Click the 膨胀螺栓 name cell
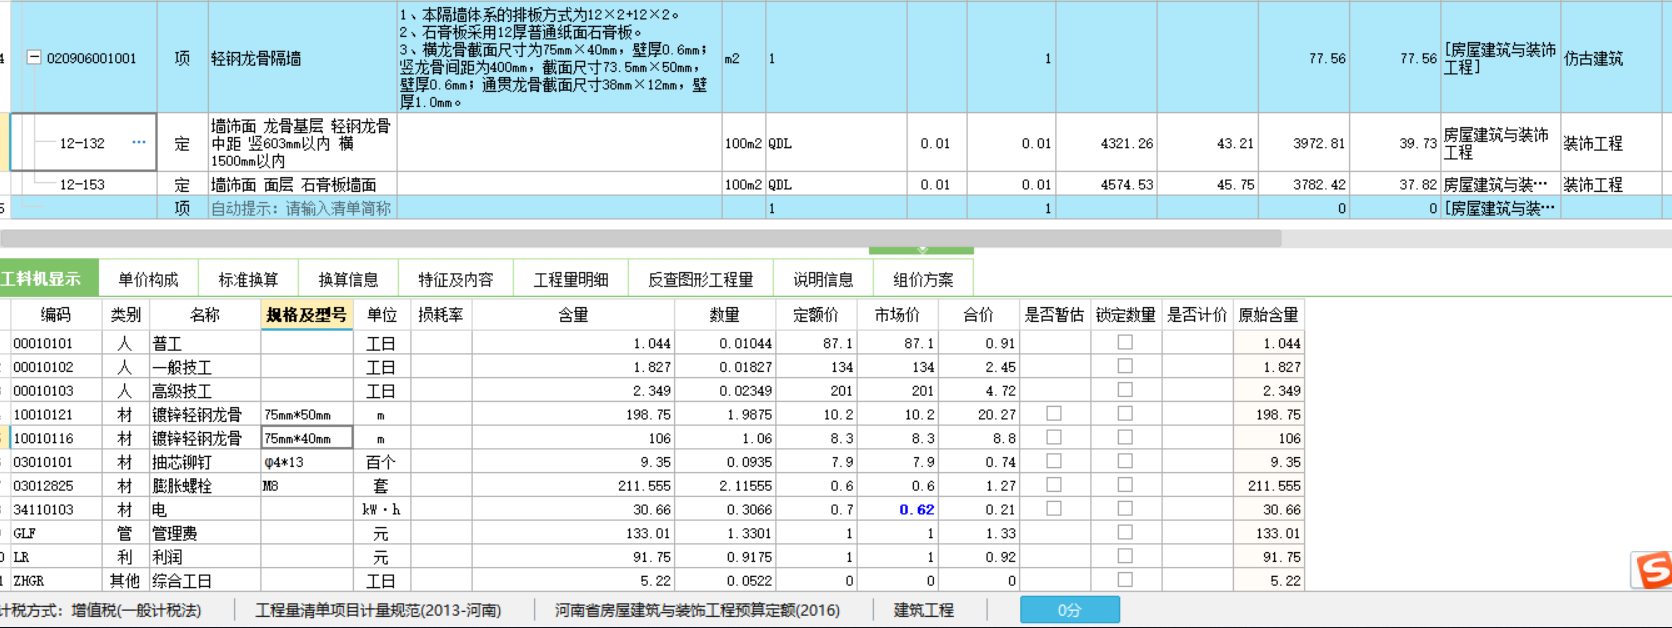 point(205,486)
